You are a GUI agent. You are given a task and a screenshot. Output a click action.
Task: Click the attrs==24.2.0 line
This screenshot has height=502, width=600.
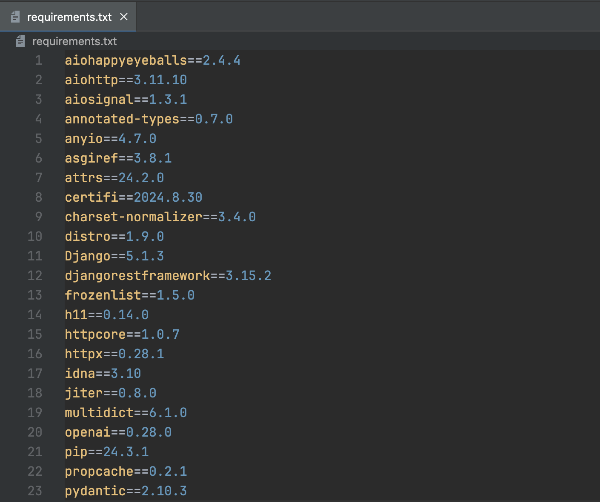click(x=114, y=178)
